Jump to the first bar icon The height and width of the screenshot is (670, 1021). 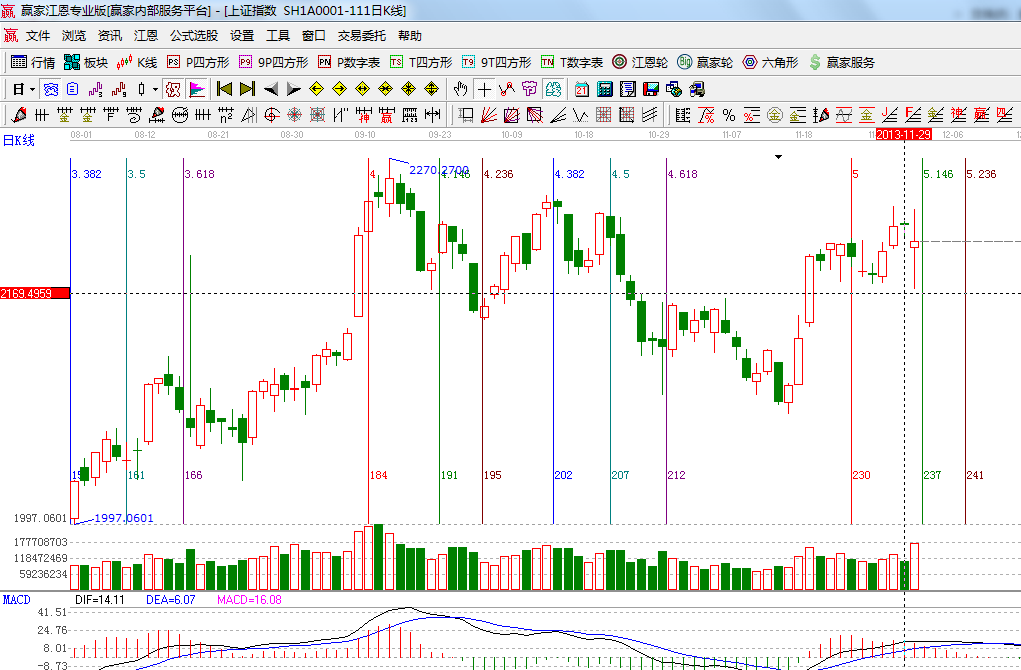[x=224, y=88]
